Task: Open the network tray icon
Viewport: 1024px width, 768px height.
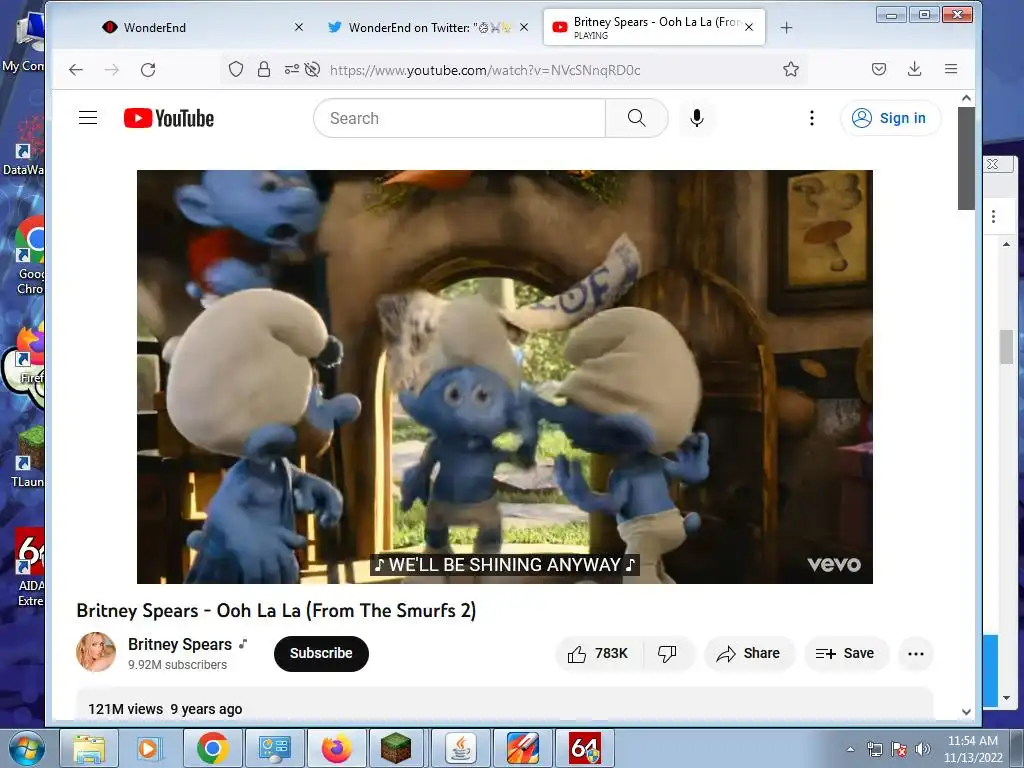Action: coord(874,749)
